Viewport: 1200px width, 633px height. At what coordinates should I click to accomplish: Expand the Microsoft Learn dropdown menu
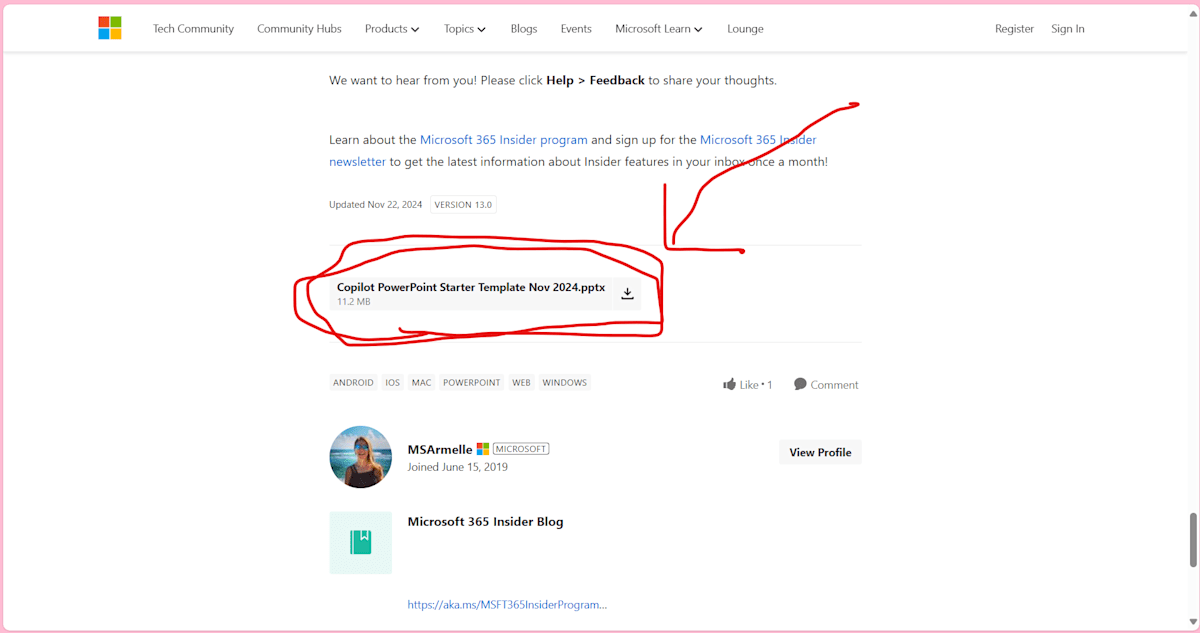point(659,29)
